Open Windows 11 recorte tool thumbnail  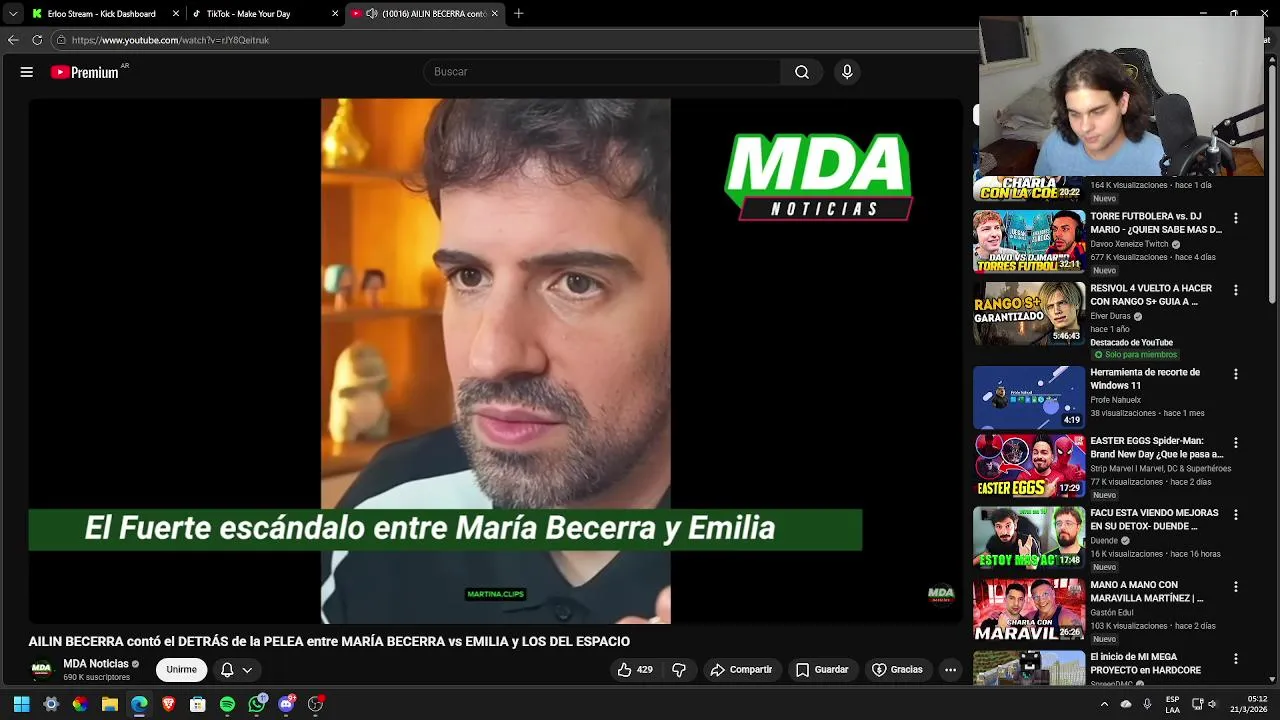point(1029,397)
